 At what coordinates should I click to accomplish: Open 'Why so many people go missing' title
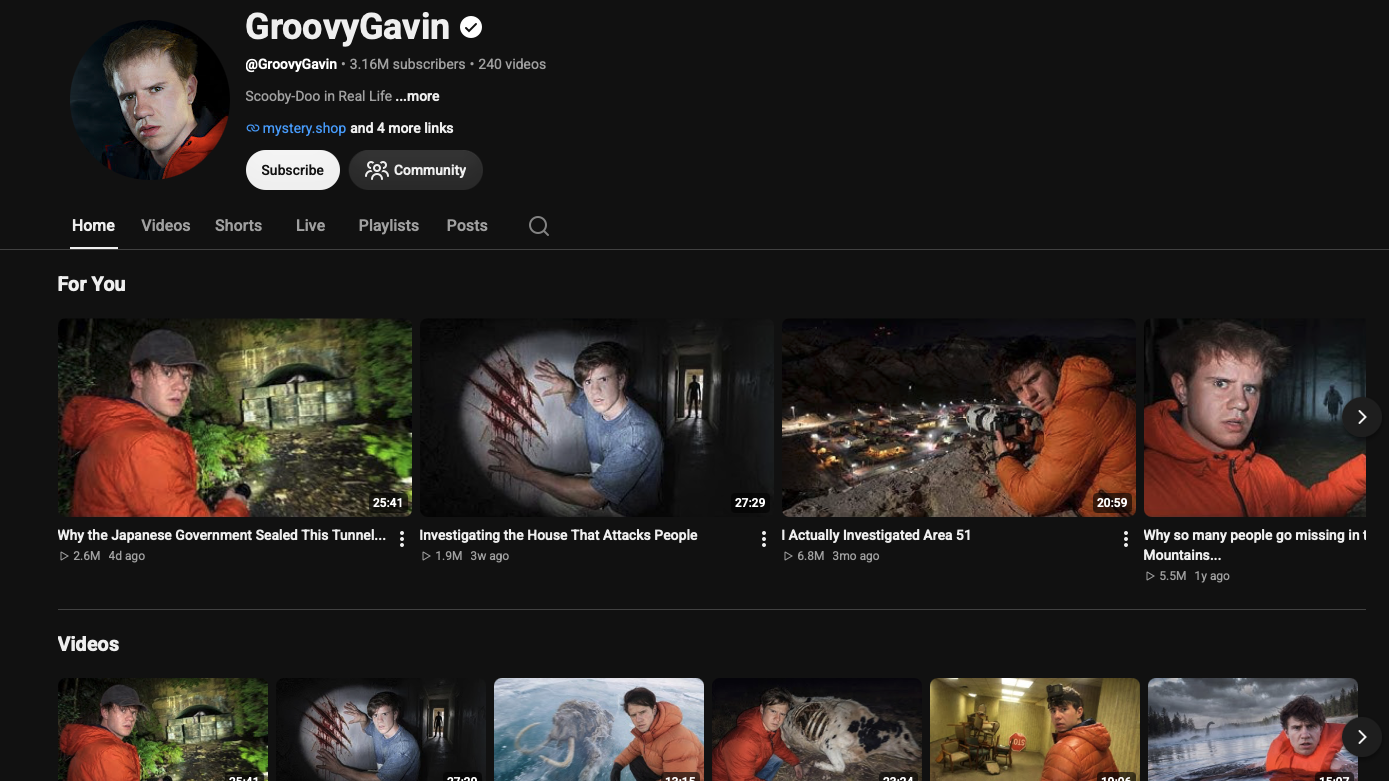pyautogui.click(x=1254, y=545)
